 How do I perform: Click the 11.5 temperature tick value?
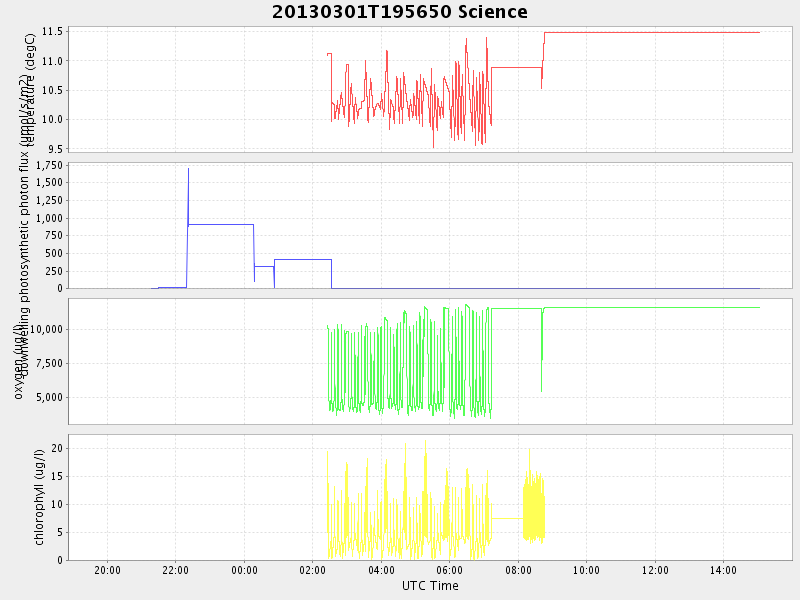click(52, 32)
